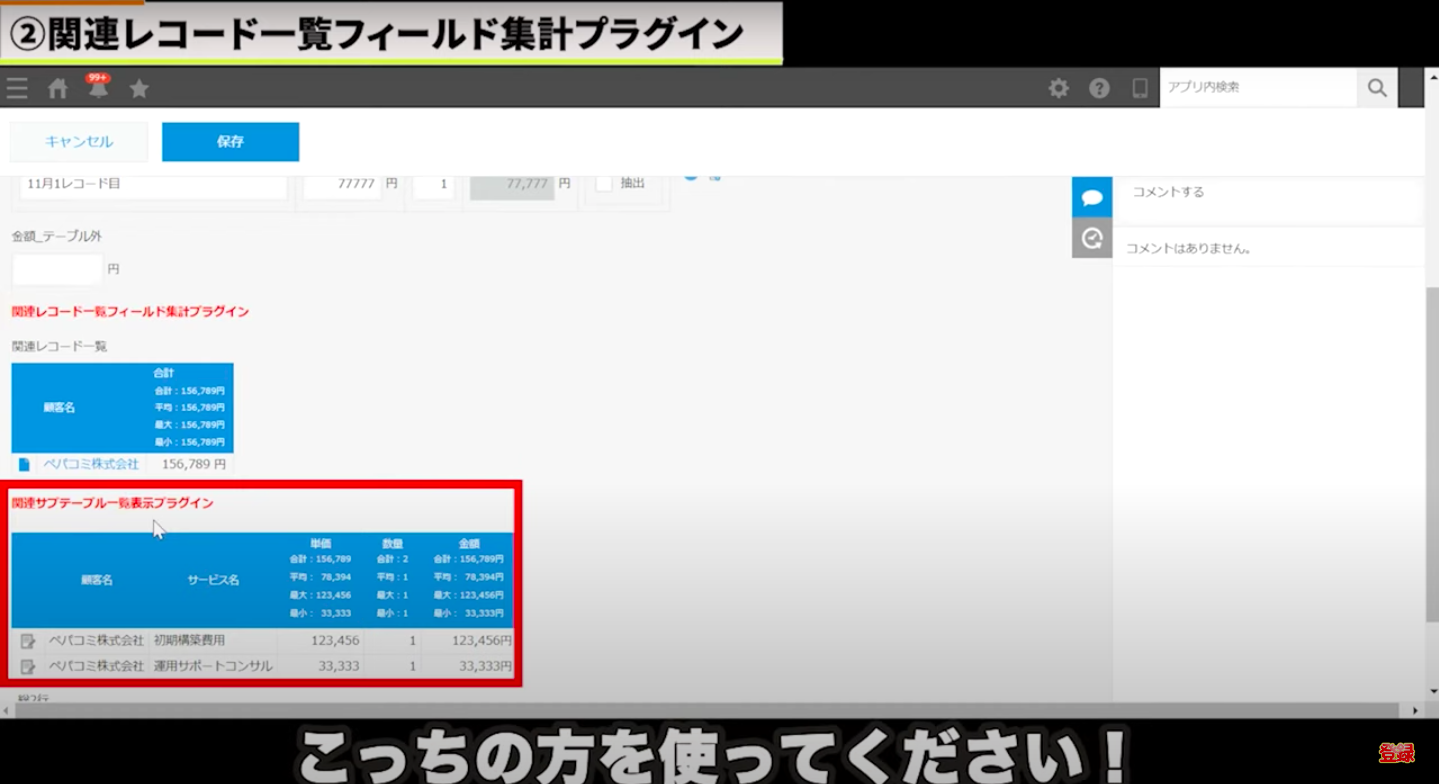This screenshot has height=784, width=1439.
Task: Open the help question mark icon
Action: coord(1099,88)
